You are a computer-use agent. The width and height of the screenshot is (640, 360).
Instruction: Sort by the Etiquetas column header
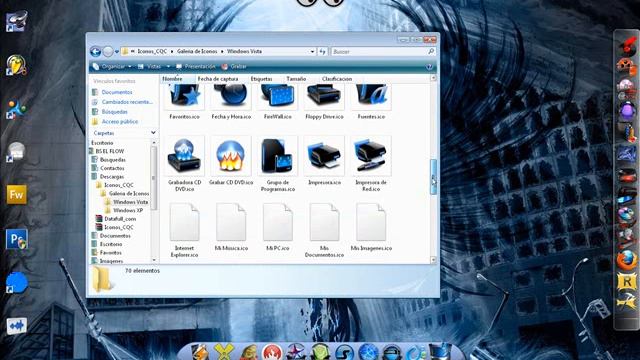[x=261, y=79]
